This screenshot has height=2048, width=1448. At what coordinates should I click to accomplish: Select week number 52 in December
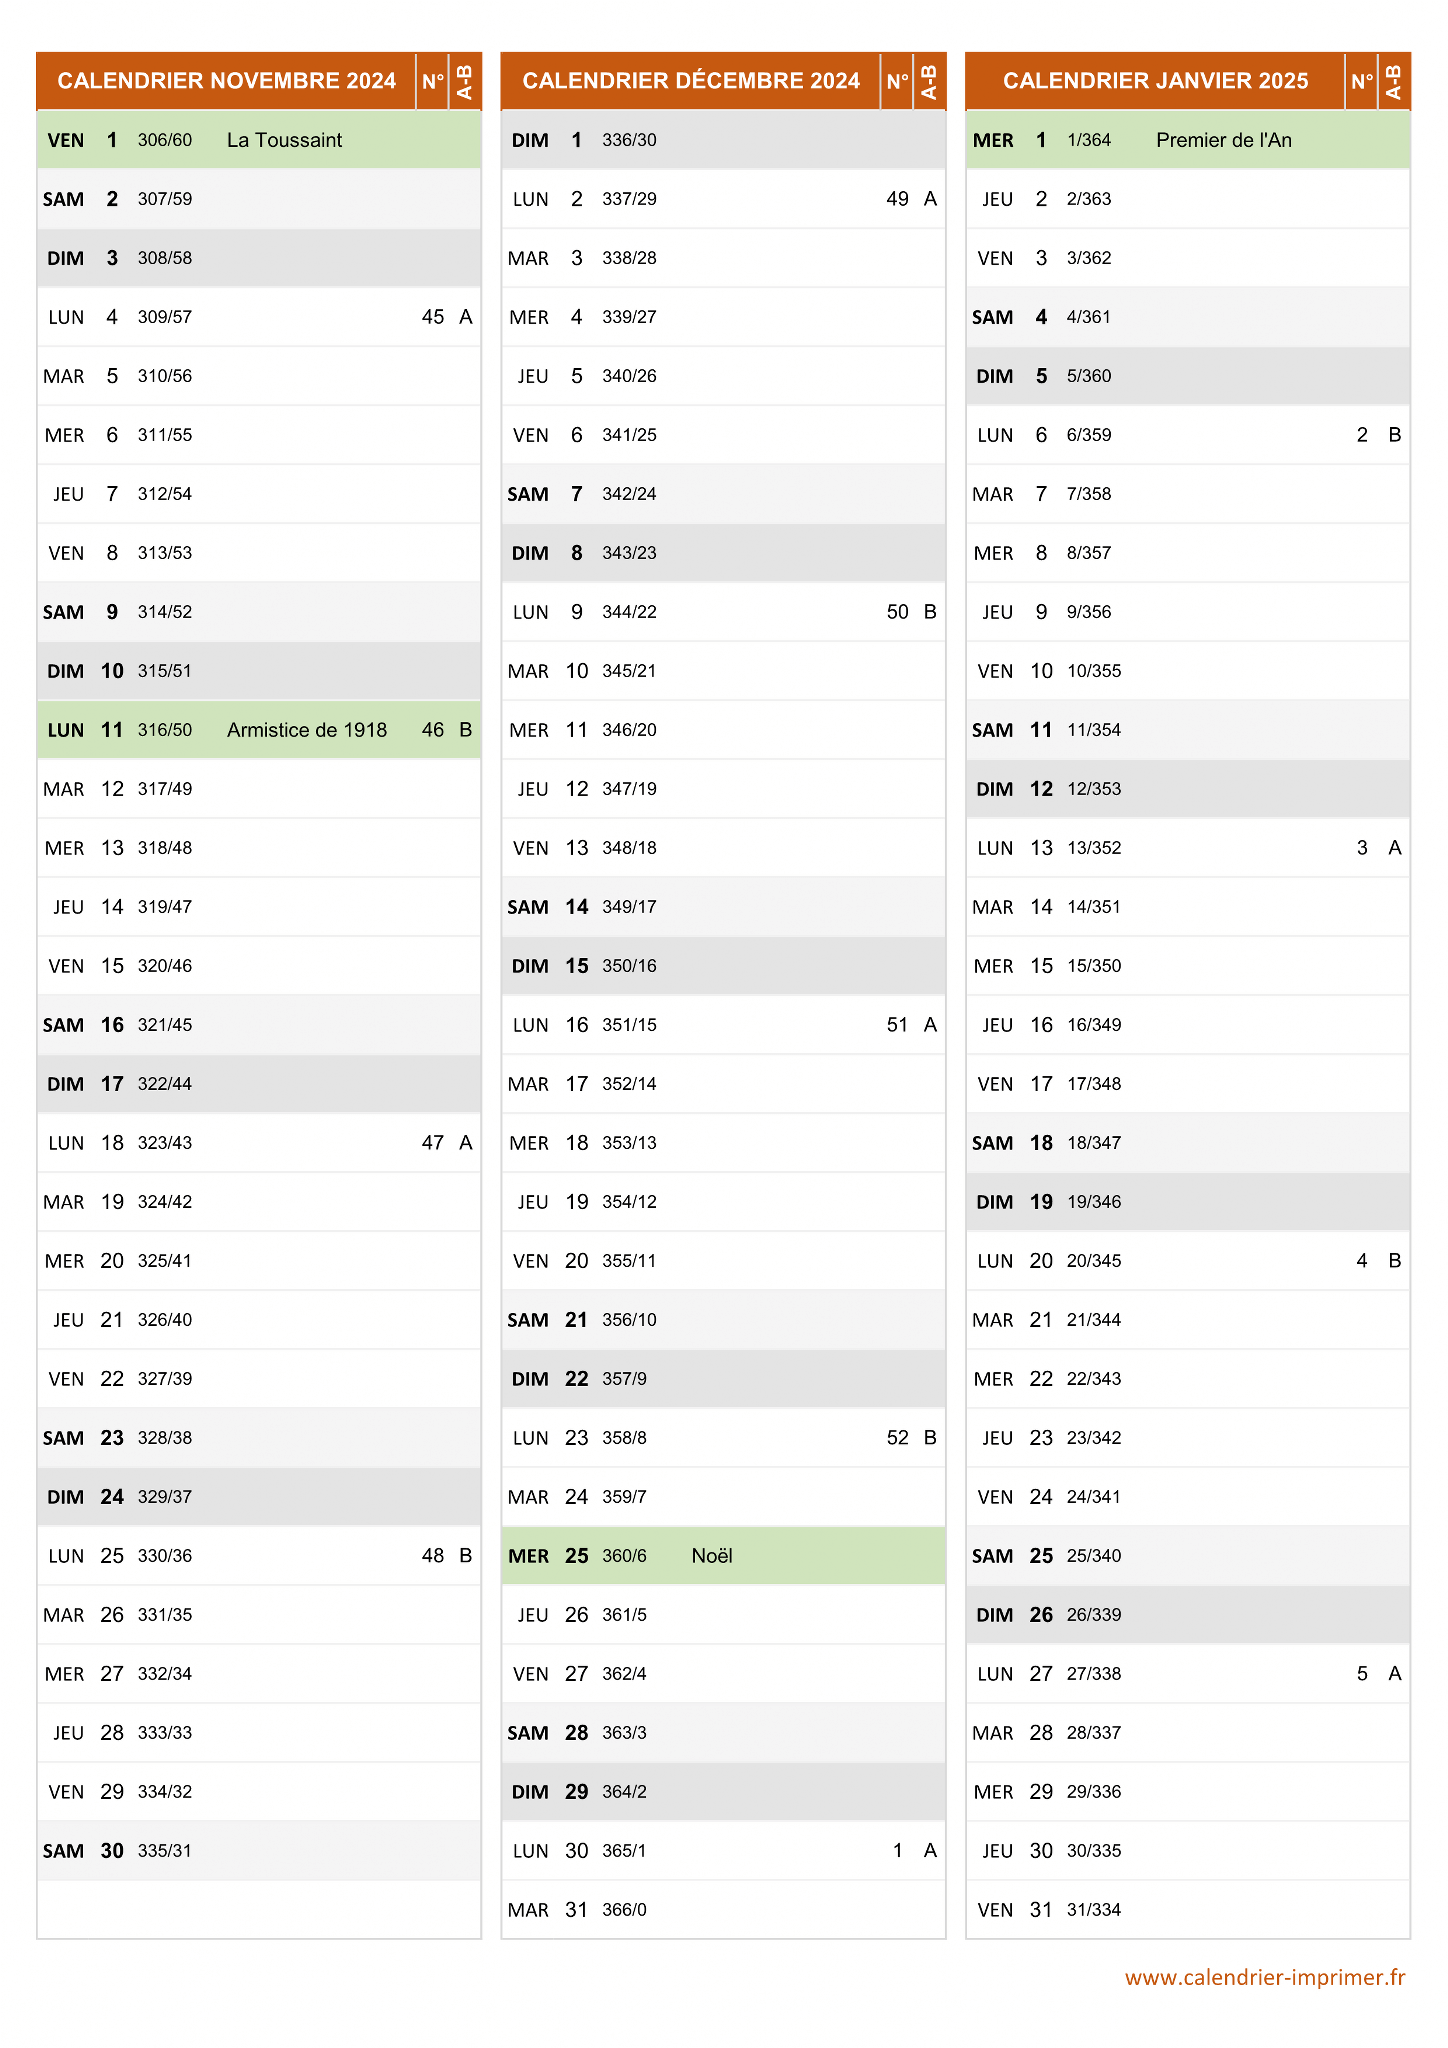coord(897,1438)
